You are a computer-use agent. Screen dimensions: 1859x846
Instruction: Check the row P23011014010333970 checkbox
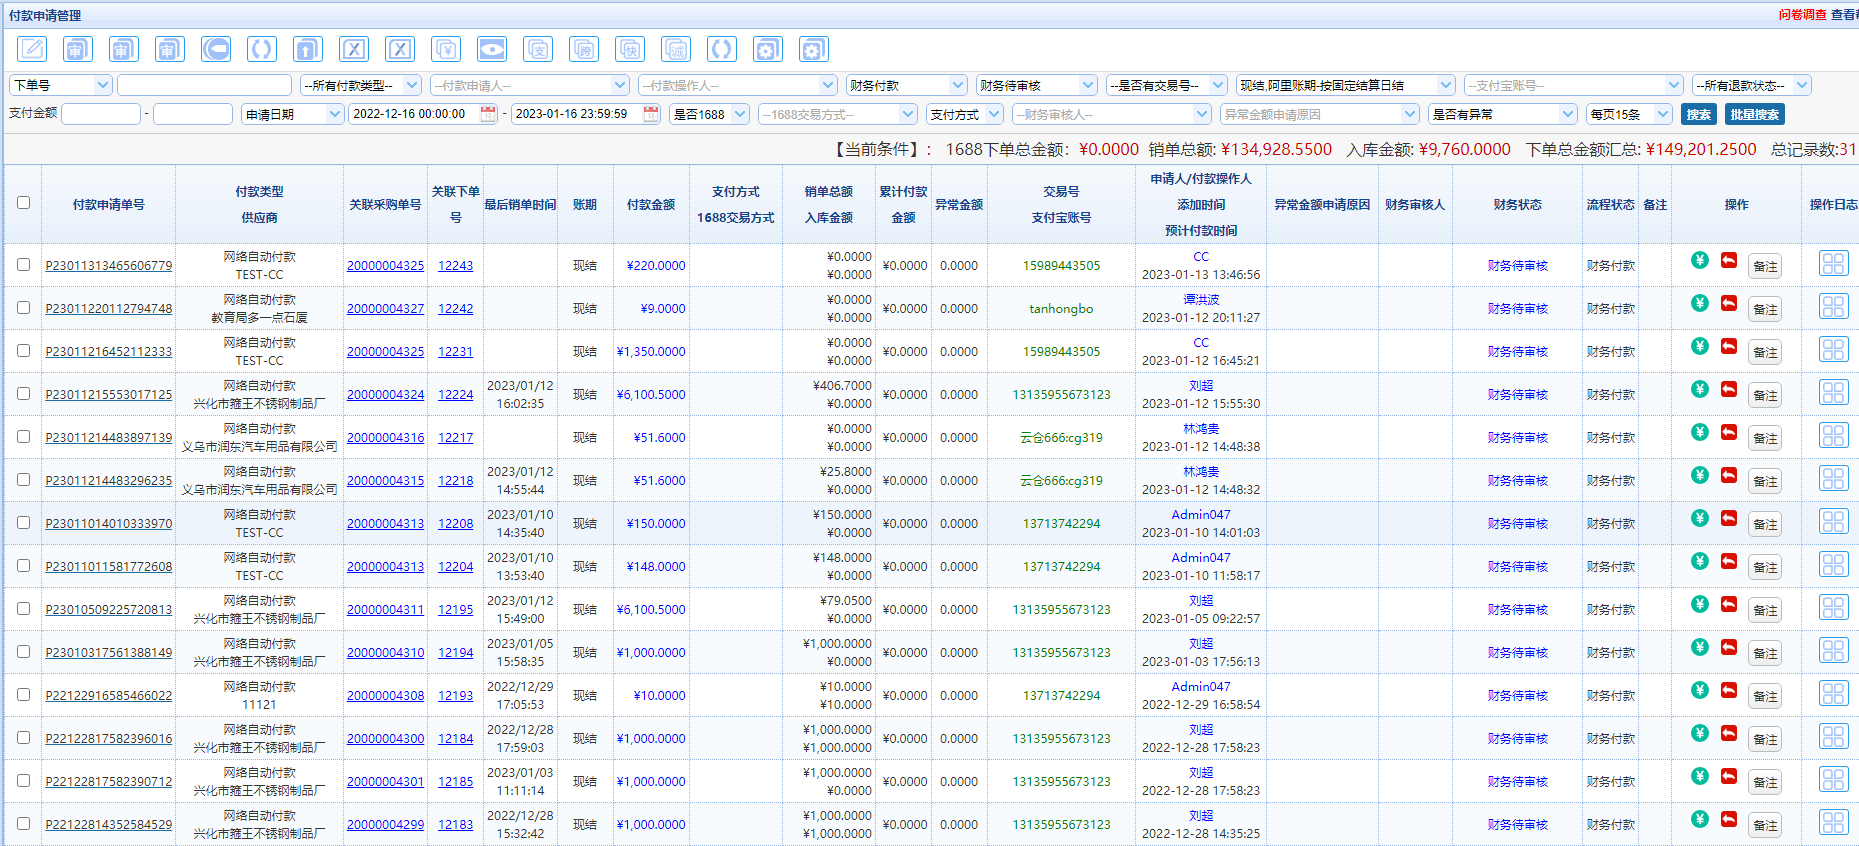[x=23, y=523]
